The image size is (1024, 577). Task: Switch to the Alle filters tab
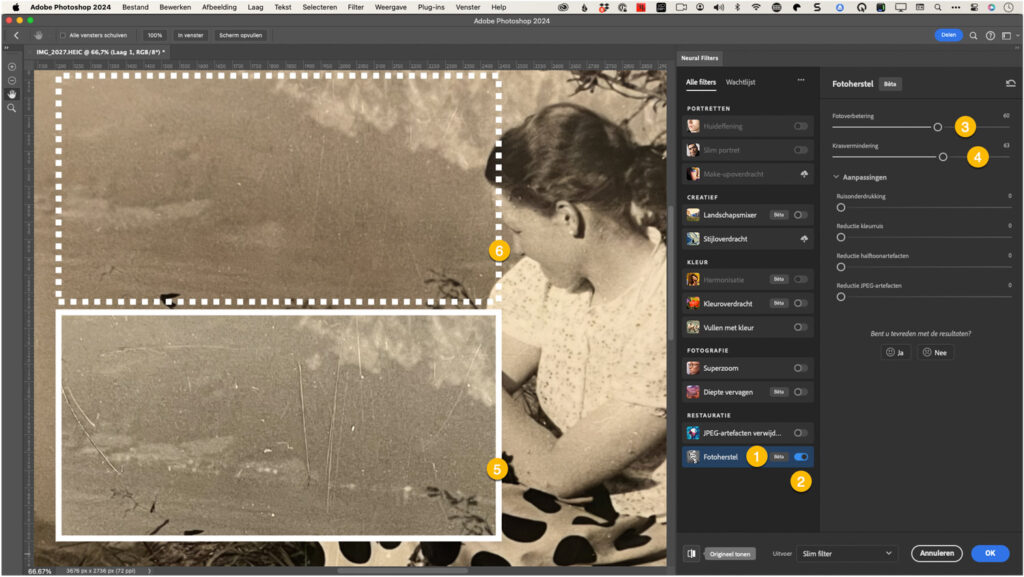pos(701,82)
